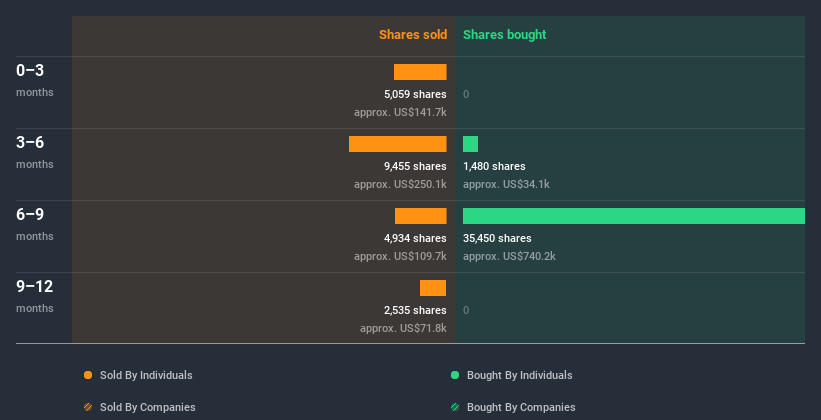Click the 1,480 shares value

[494, 166]
